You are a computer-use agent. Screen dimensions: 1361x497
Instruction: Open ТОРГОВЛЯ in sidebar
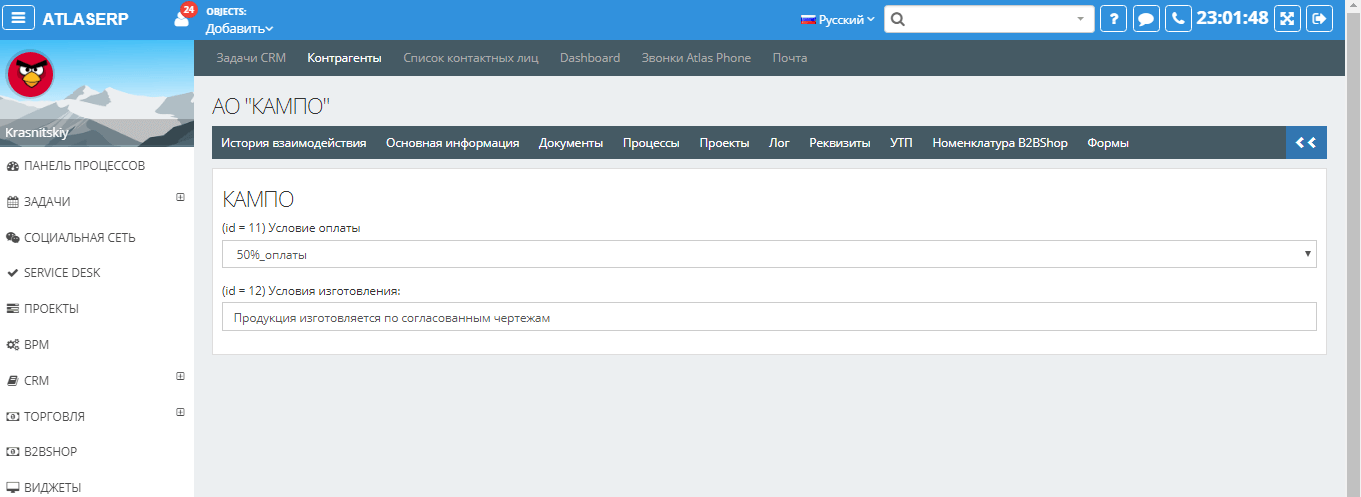coord(46,416)
